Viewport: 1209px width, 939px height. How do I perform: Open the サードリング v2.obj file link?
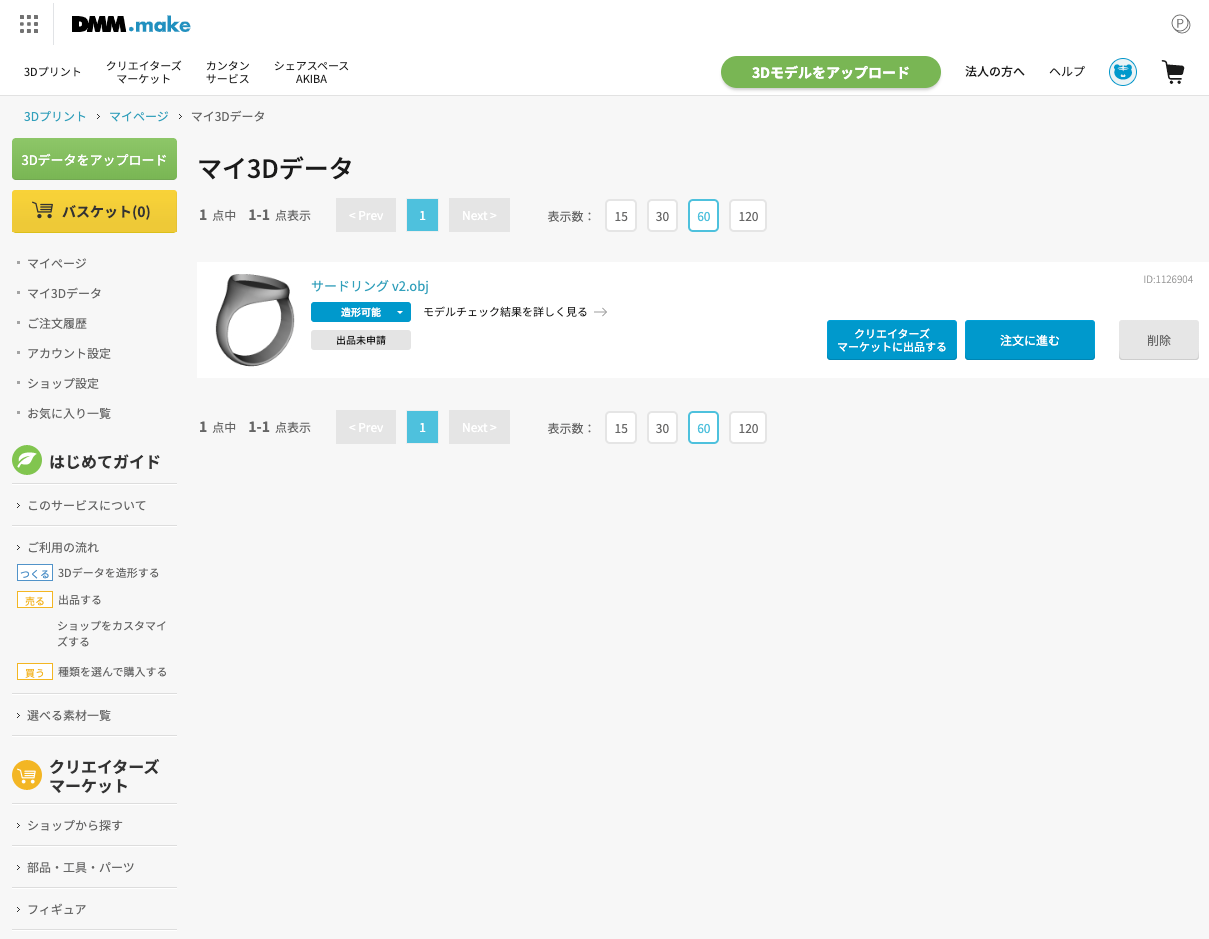(370, 286)
